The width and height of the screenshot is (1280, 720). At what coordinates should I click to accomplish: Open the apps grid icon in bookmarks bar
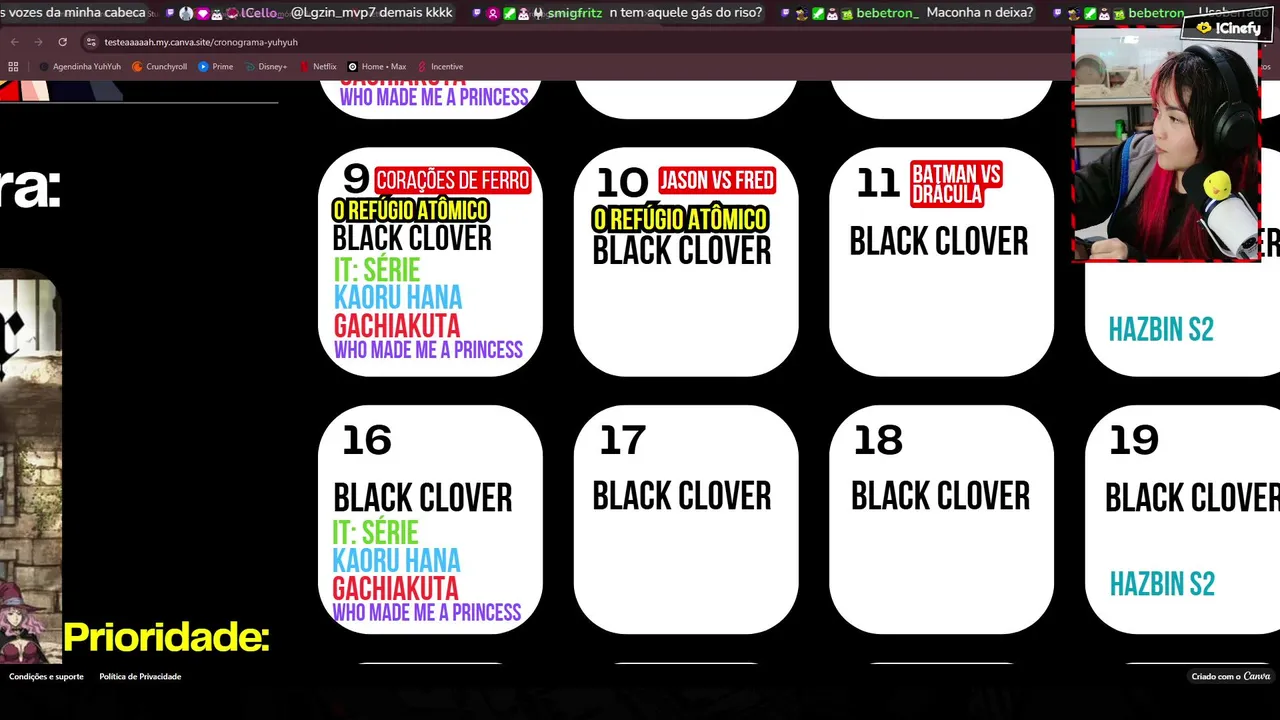[13, 67]
